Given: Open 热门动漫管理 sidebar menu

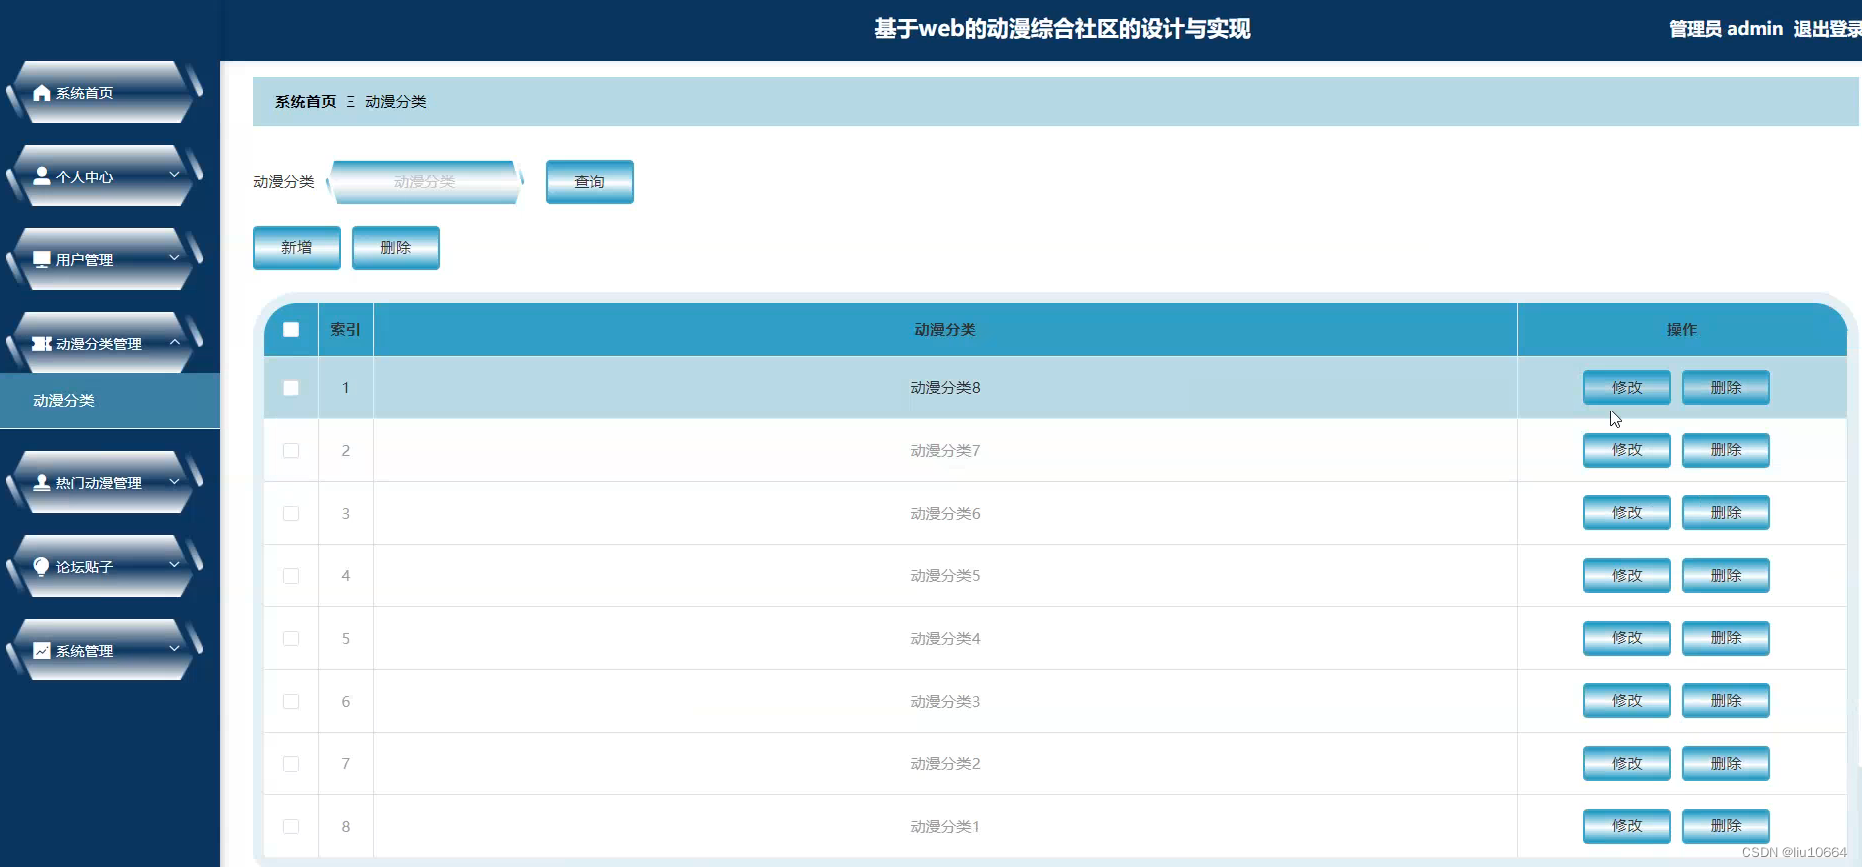Looking at the screenshot, I should pos(105,483).
